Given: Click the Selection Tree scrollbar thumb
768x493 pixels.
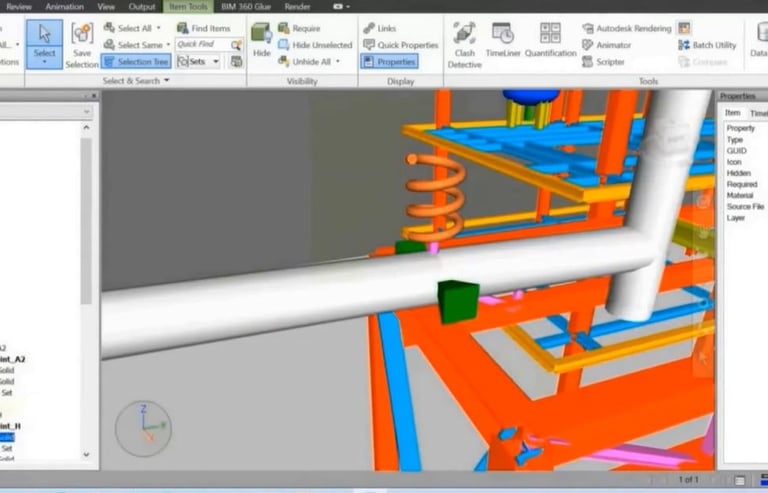Looking at the screenshot, I should 86,221.
